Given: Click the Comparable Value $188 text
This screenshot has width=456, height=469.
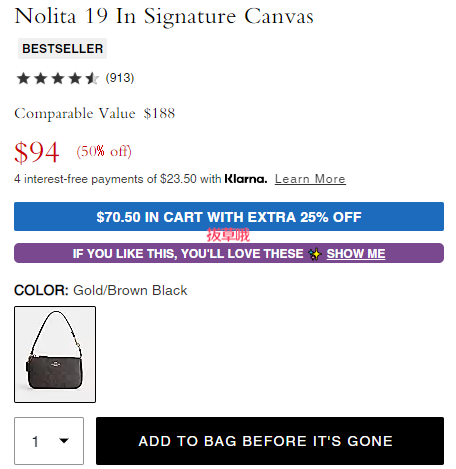Looking at the screenshot, I should pyautogui.click(x=94, y=113).
